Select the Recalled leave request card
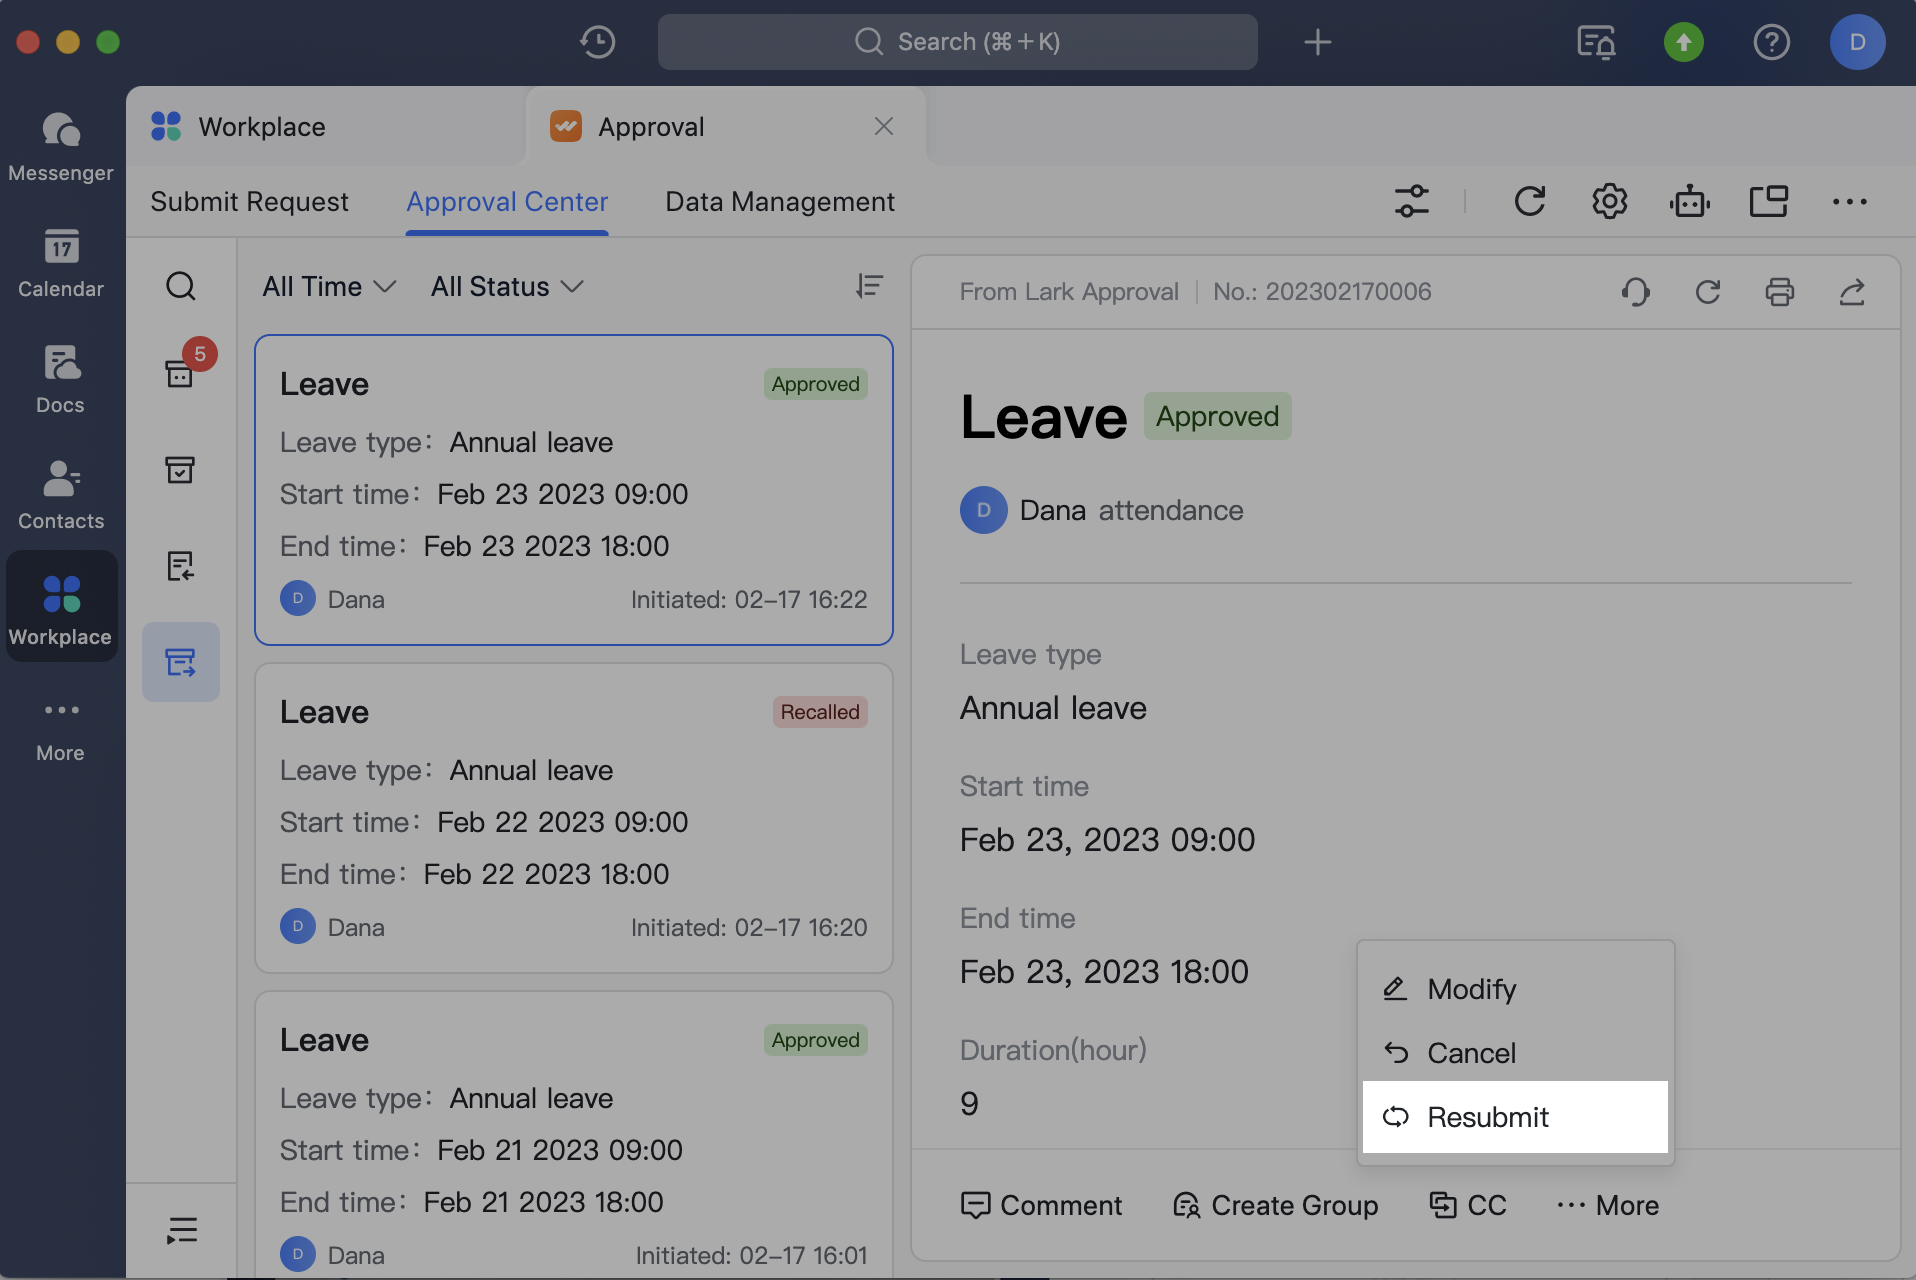 [573, 817]
